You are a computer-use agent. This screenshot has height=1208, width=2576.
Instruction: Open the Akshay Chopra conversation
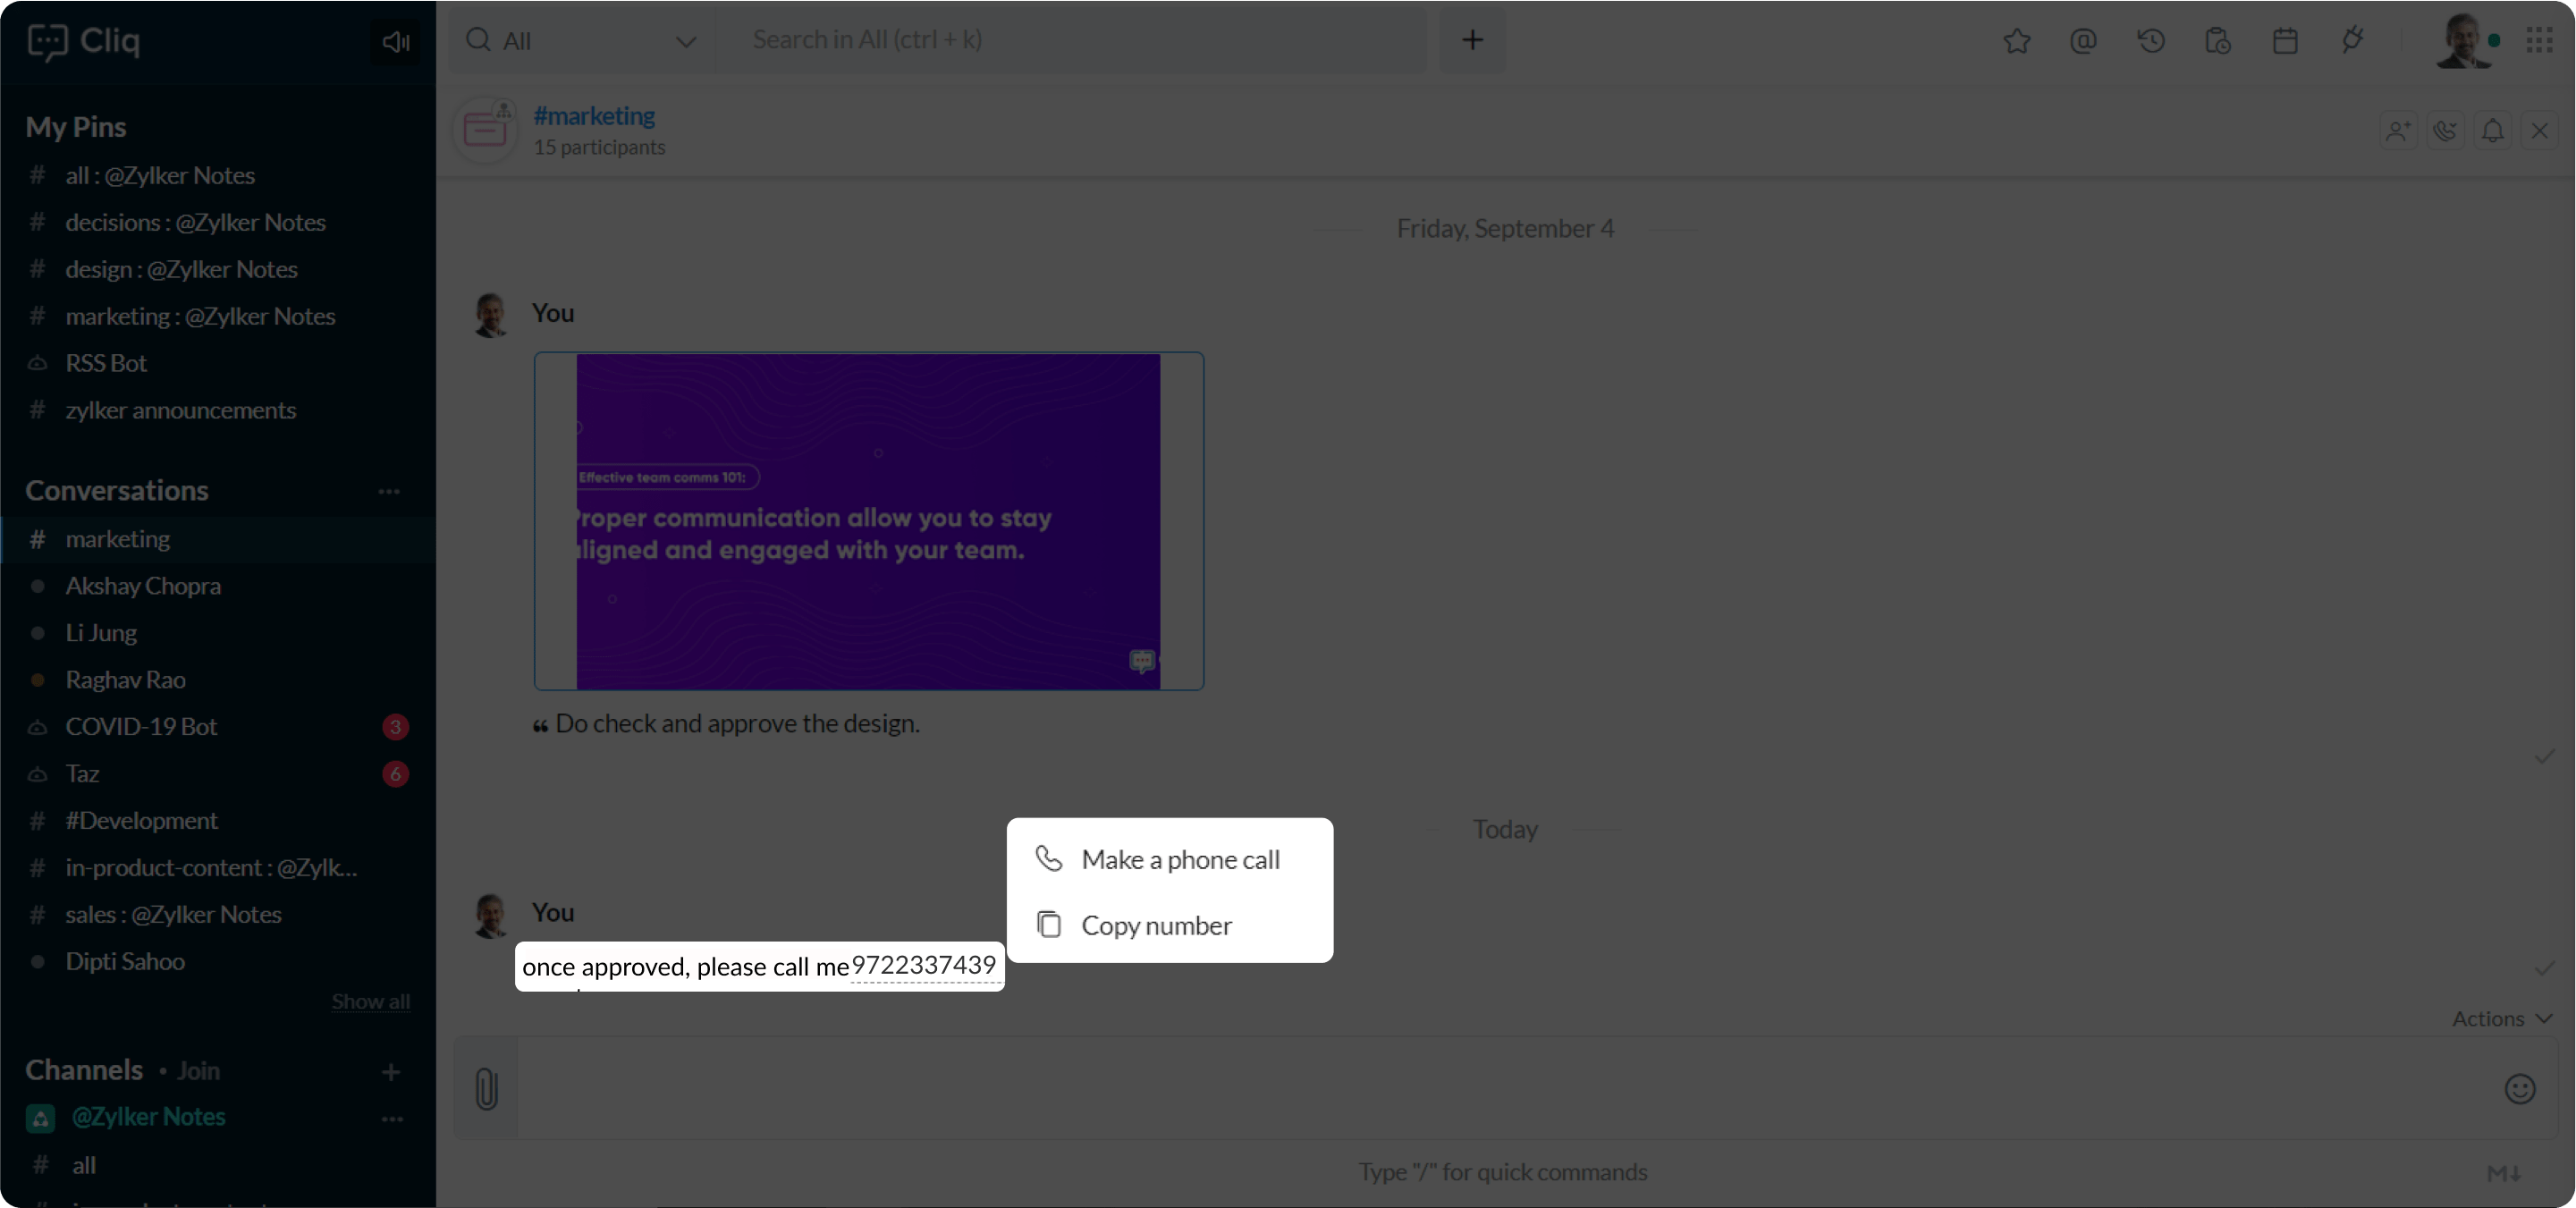(x=143, y=586)
